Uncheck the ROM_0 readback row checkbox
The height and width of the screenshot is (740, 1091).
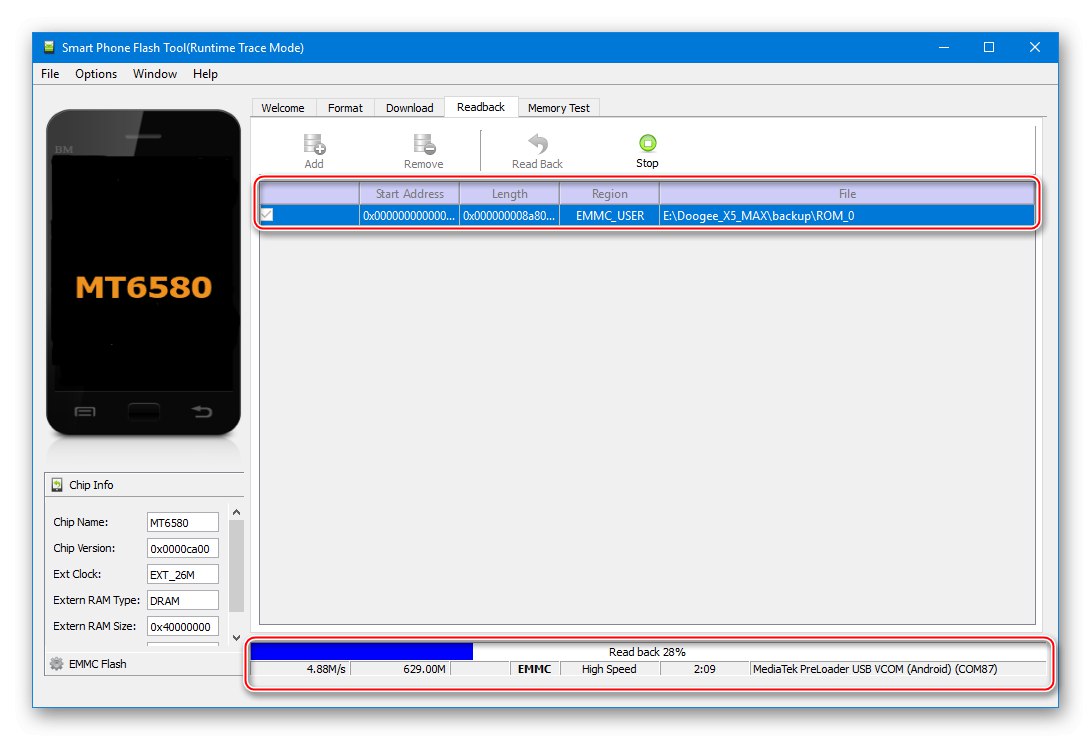(x=267, y=215)
